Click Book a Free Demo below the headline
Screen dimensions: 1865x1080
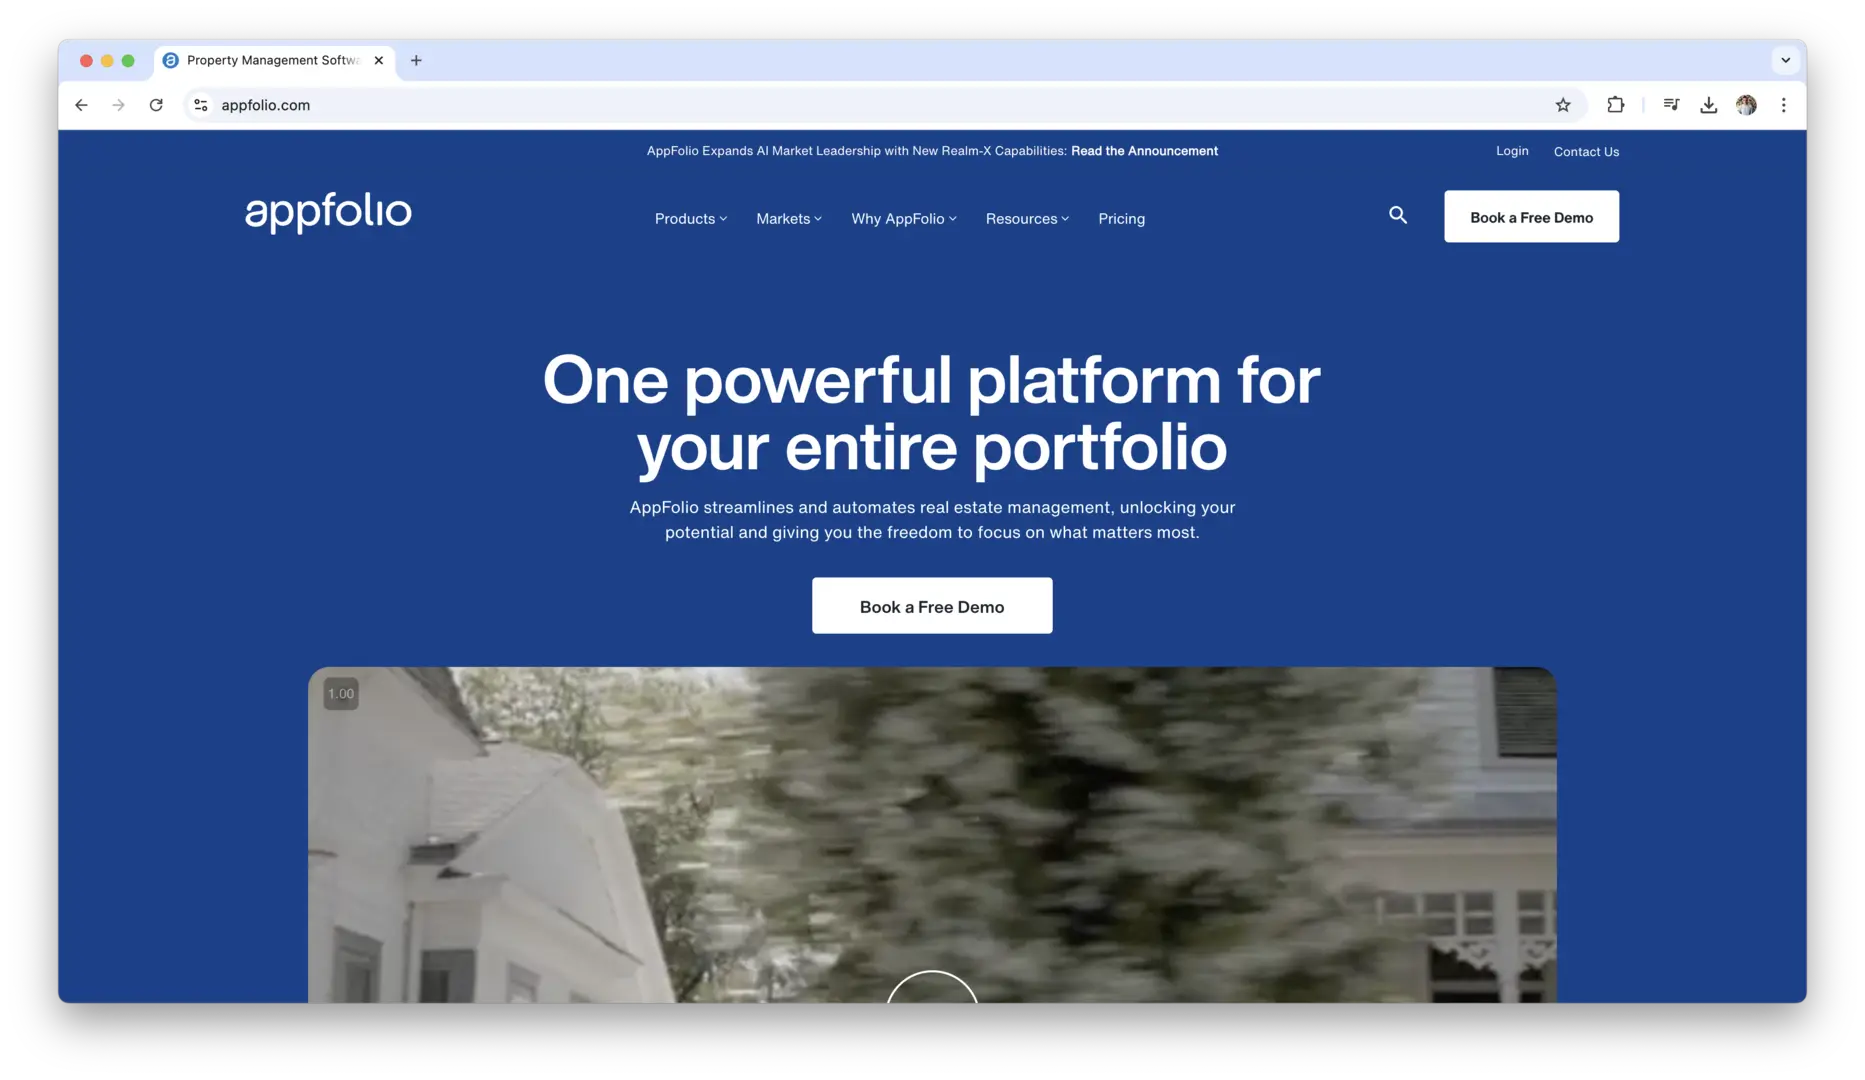932,606
